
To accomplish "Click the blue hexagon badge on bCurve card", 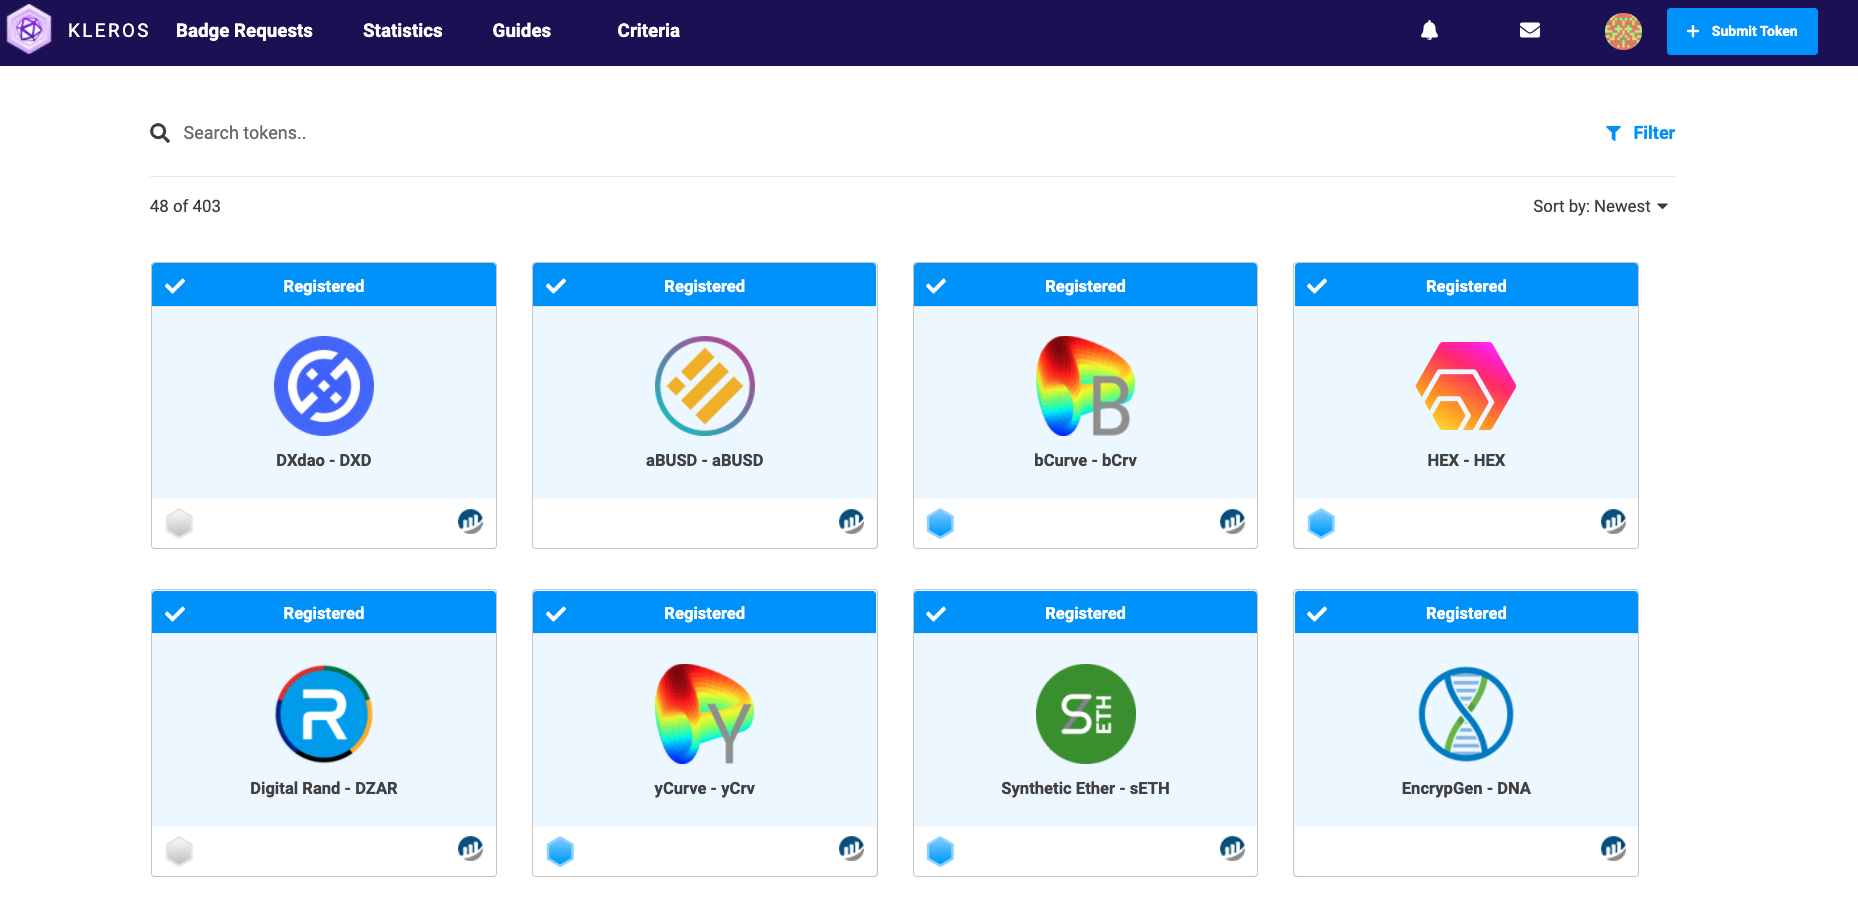I will coord(940,523).
